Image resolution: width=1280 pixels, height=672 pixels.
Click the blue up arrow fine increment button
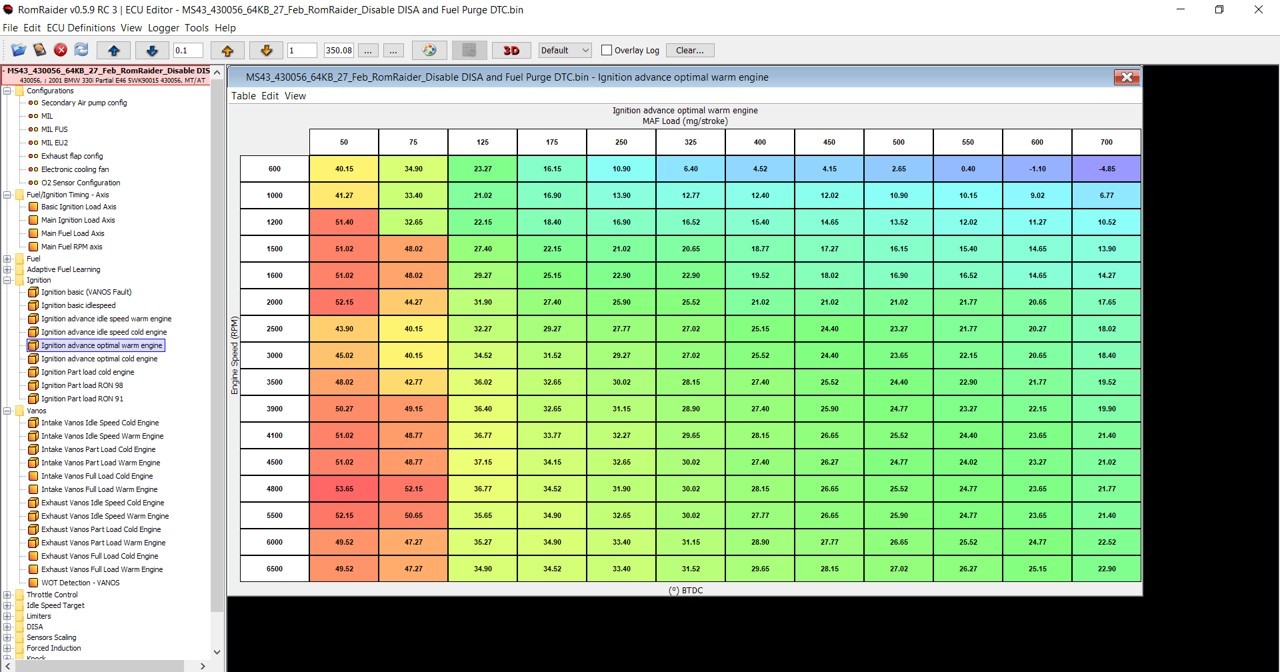coord(113,50)
